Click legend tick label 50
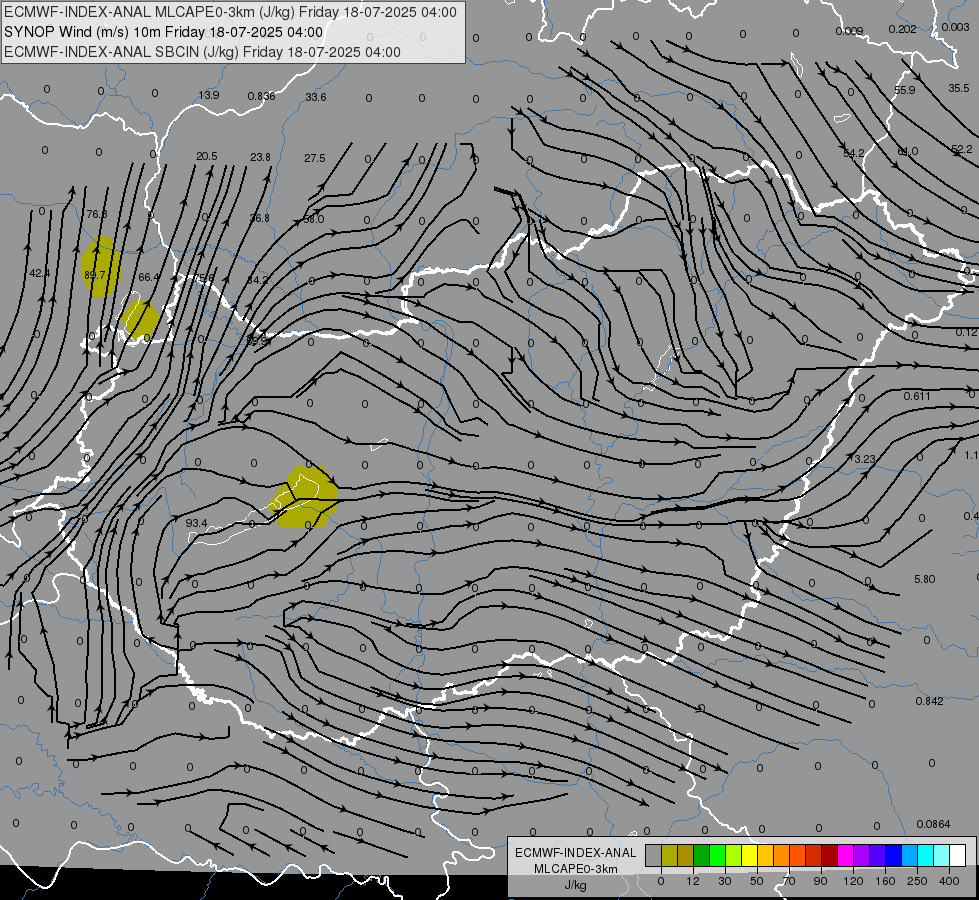The image size is (979, 900). 757,881
